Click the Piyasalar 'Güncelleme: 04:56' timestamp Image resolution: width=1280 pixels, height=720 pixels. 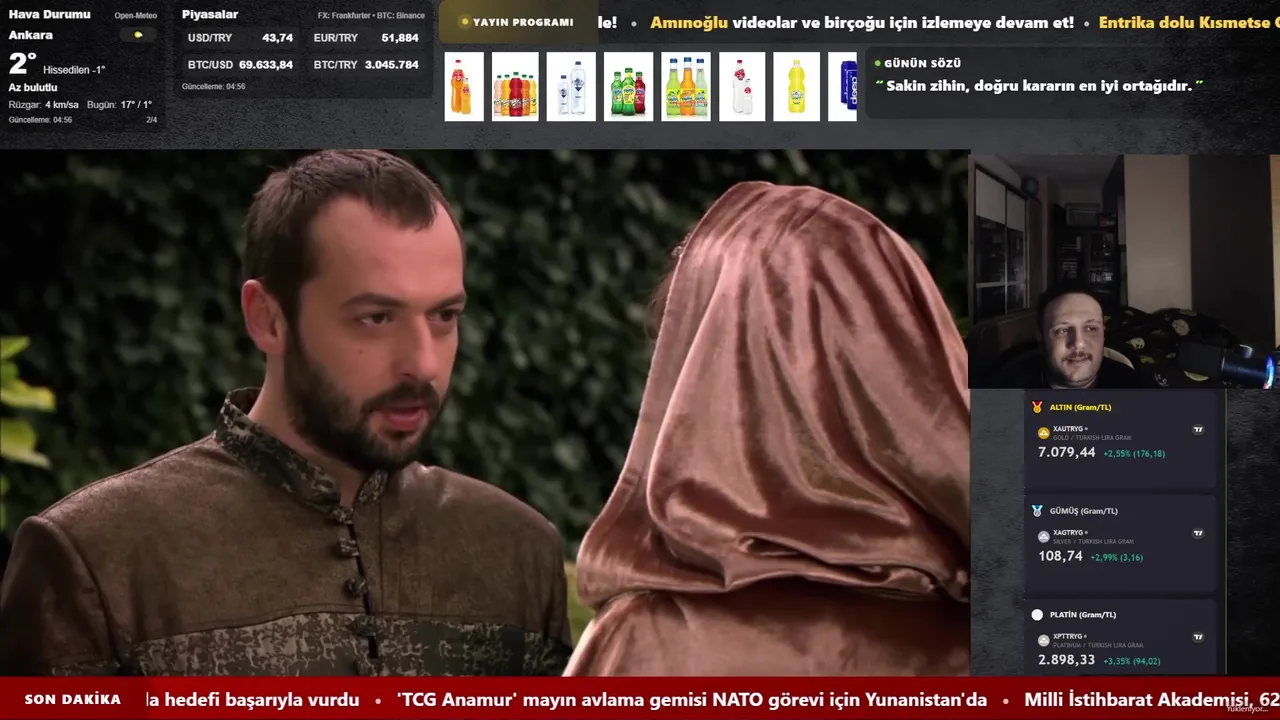[x=213, y=87]
